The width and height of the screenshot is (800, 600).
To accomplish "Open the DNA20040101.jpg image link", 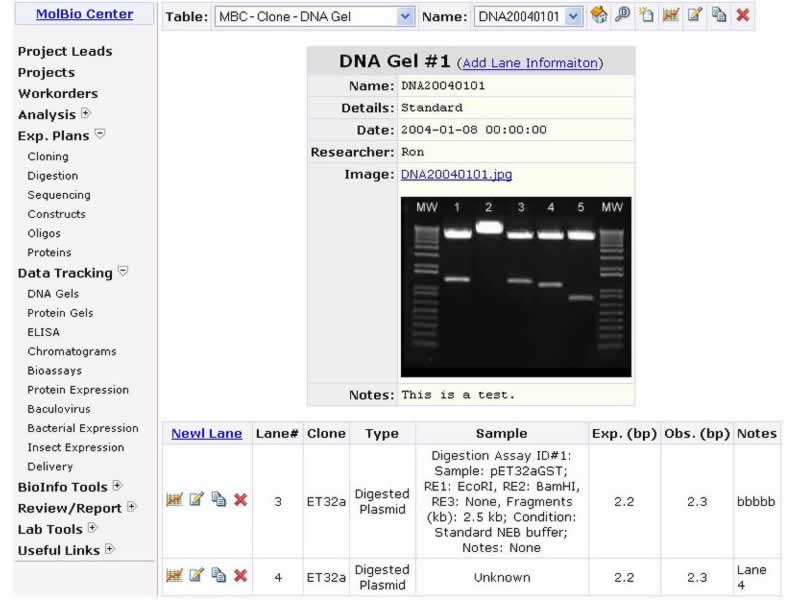I will [456, 174].
